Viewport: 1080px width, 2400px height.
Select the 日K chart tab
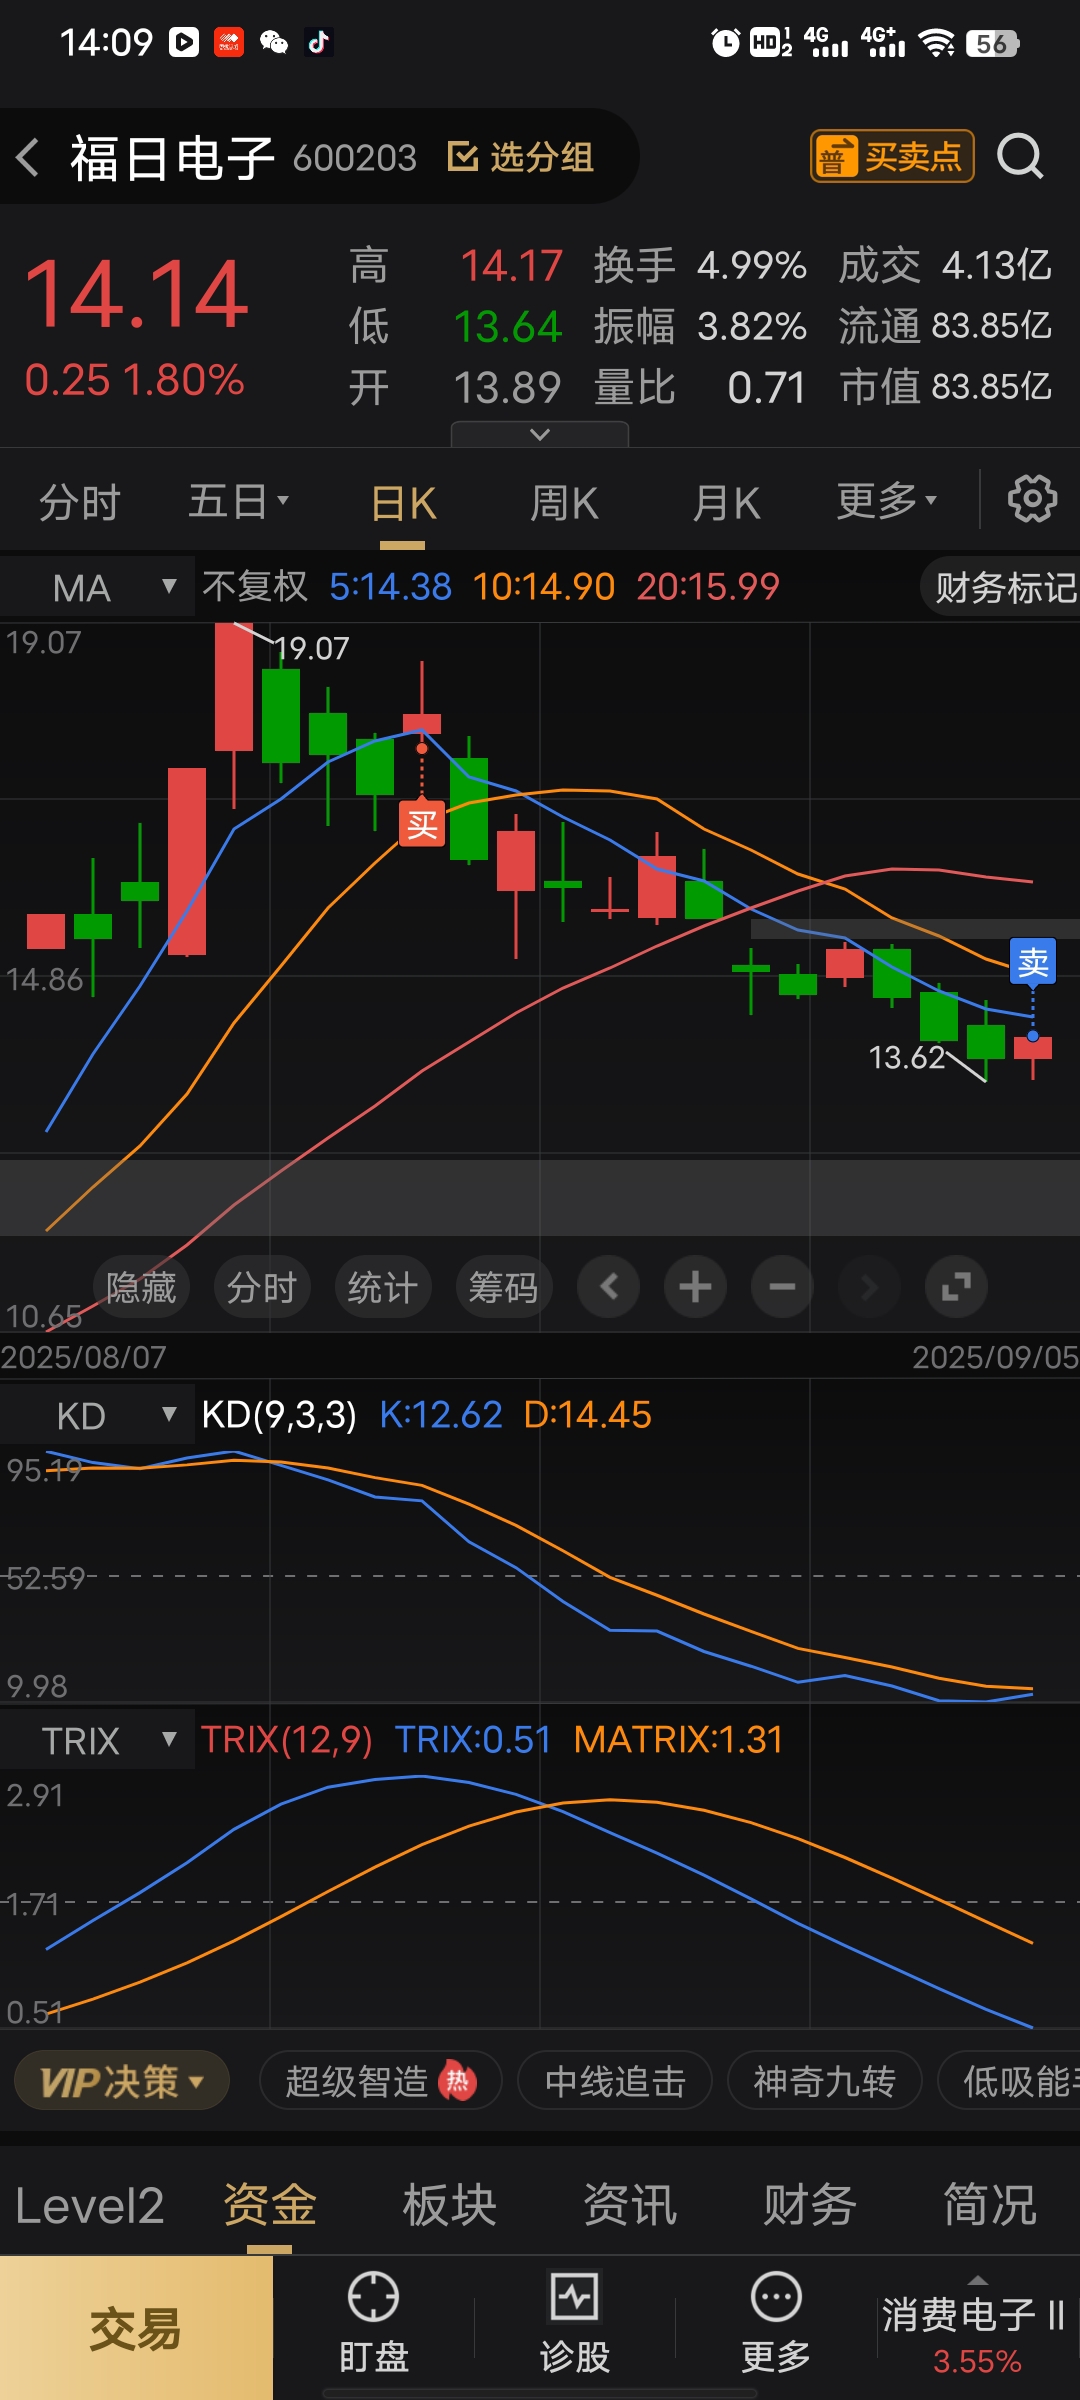[x=403, y=503]
